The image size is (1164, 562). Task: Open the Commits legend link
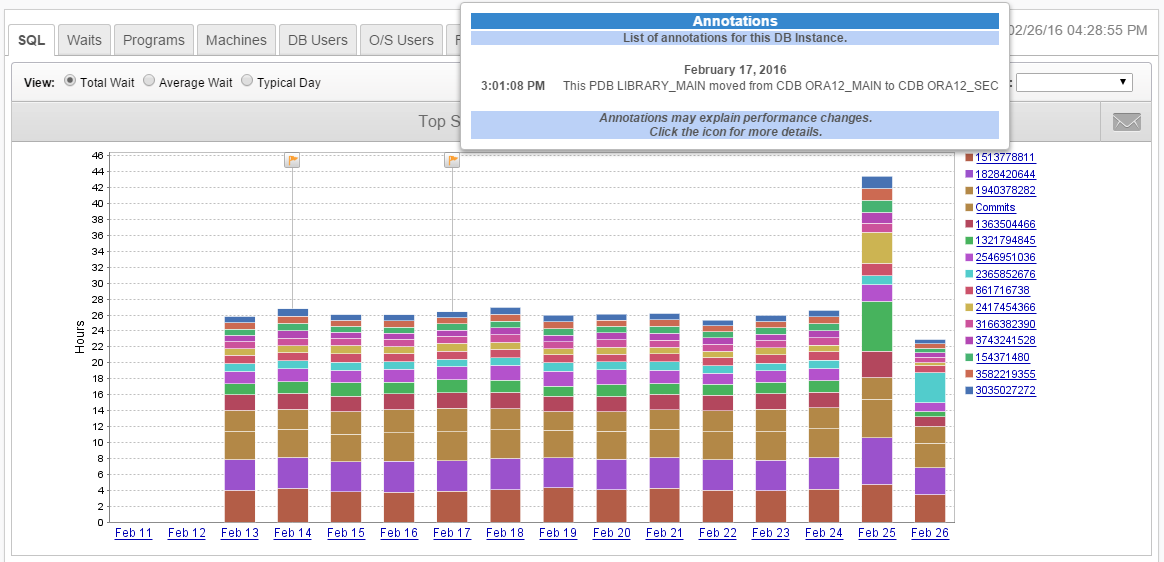[995, 207]
